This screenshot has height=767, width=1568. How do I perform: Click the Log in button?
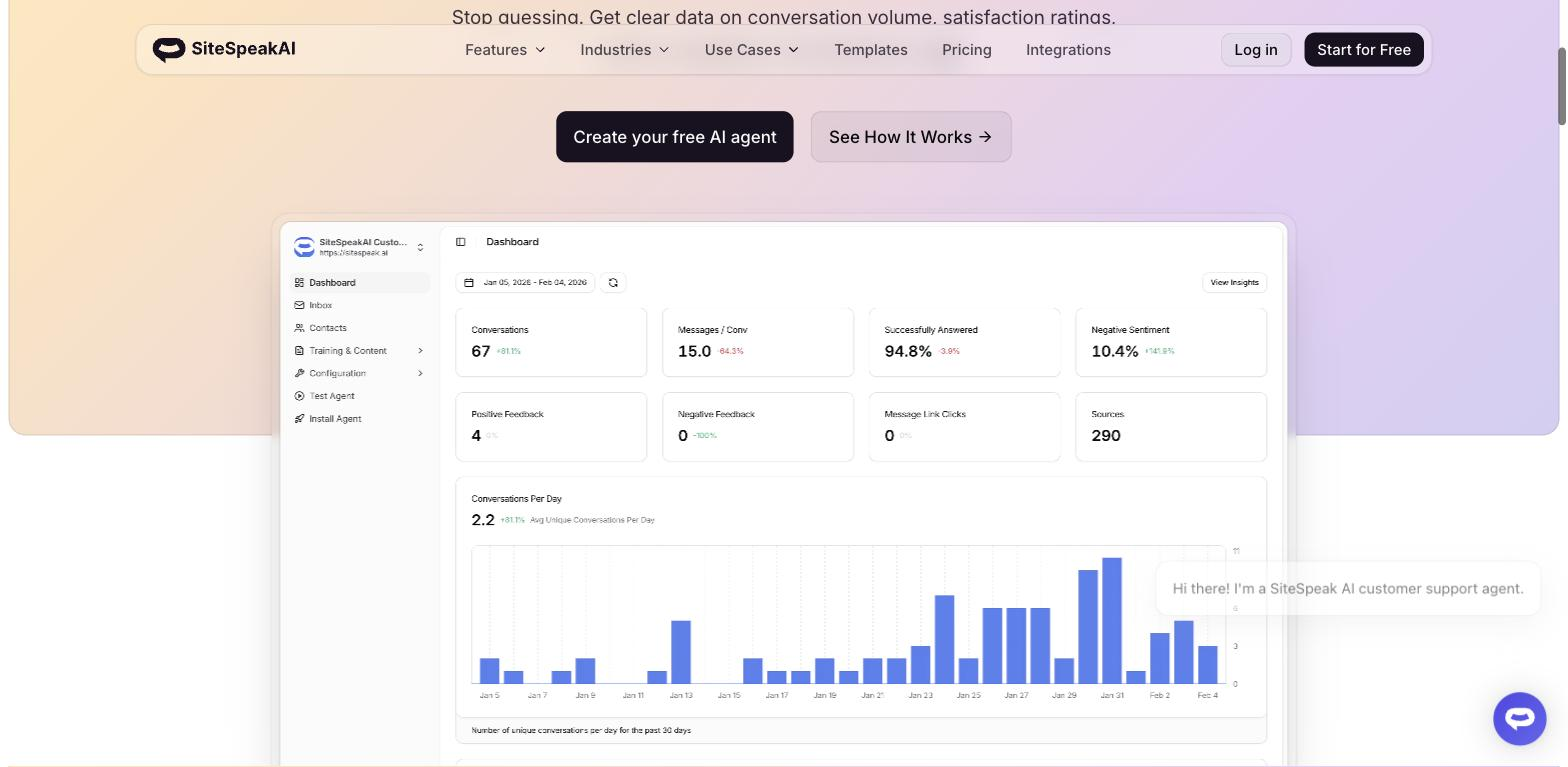point(1256,50)
